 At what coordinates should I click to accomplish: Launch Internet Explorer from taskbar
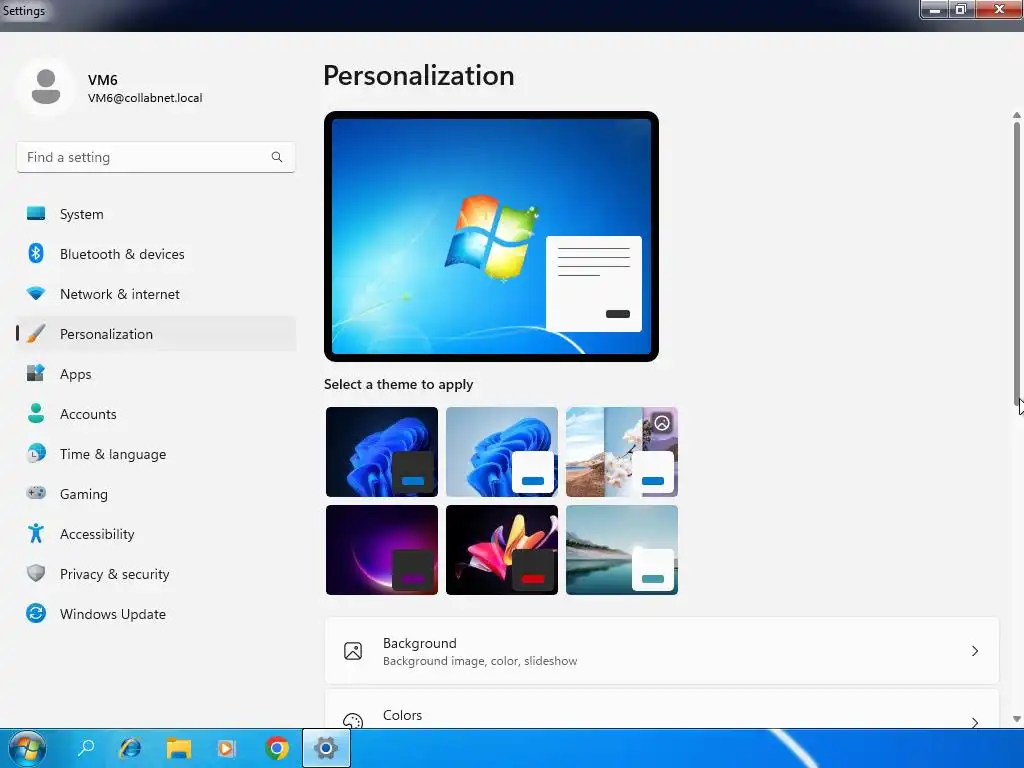point(131,748)
